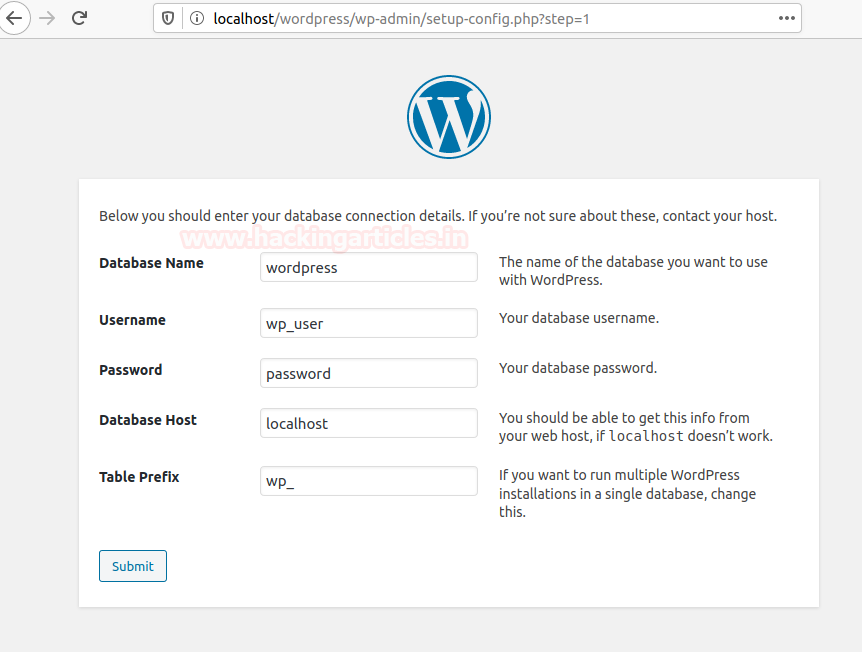Click the browser forward arrow
Screen dimensions: 862x652
point(47,18)
